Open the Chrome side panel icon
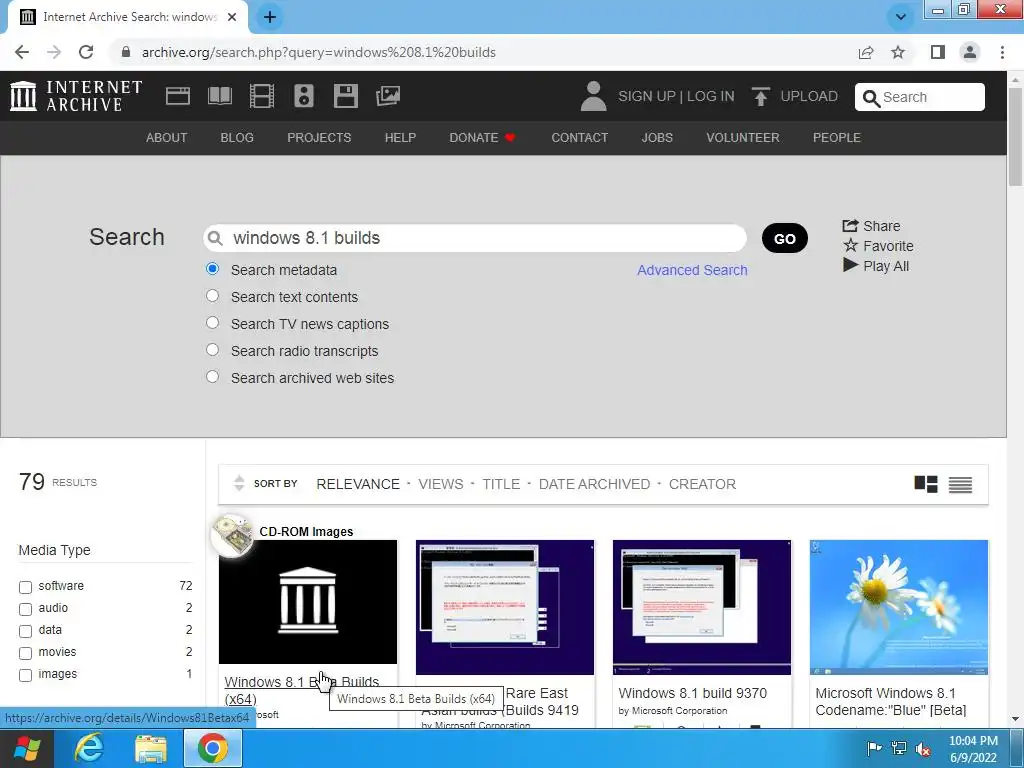Image resolution: width=1024 pixels, height=768 pixels. click(938, 52)
